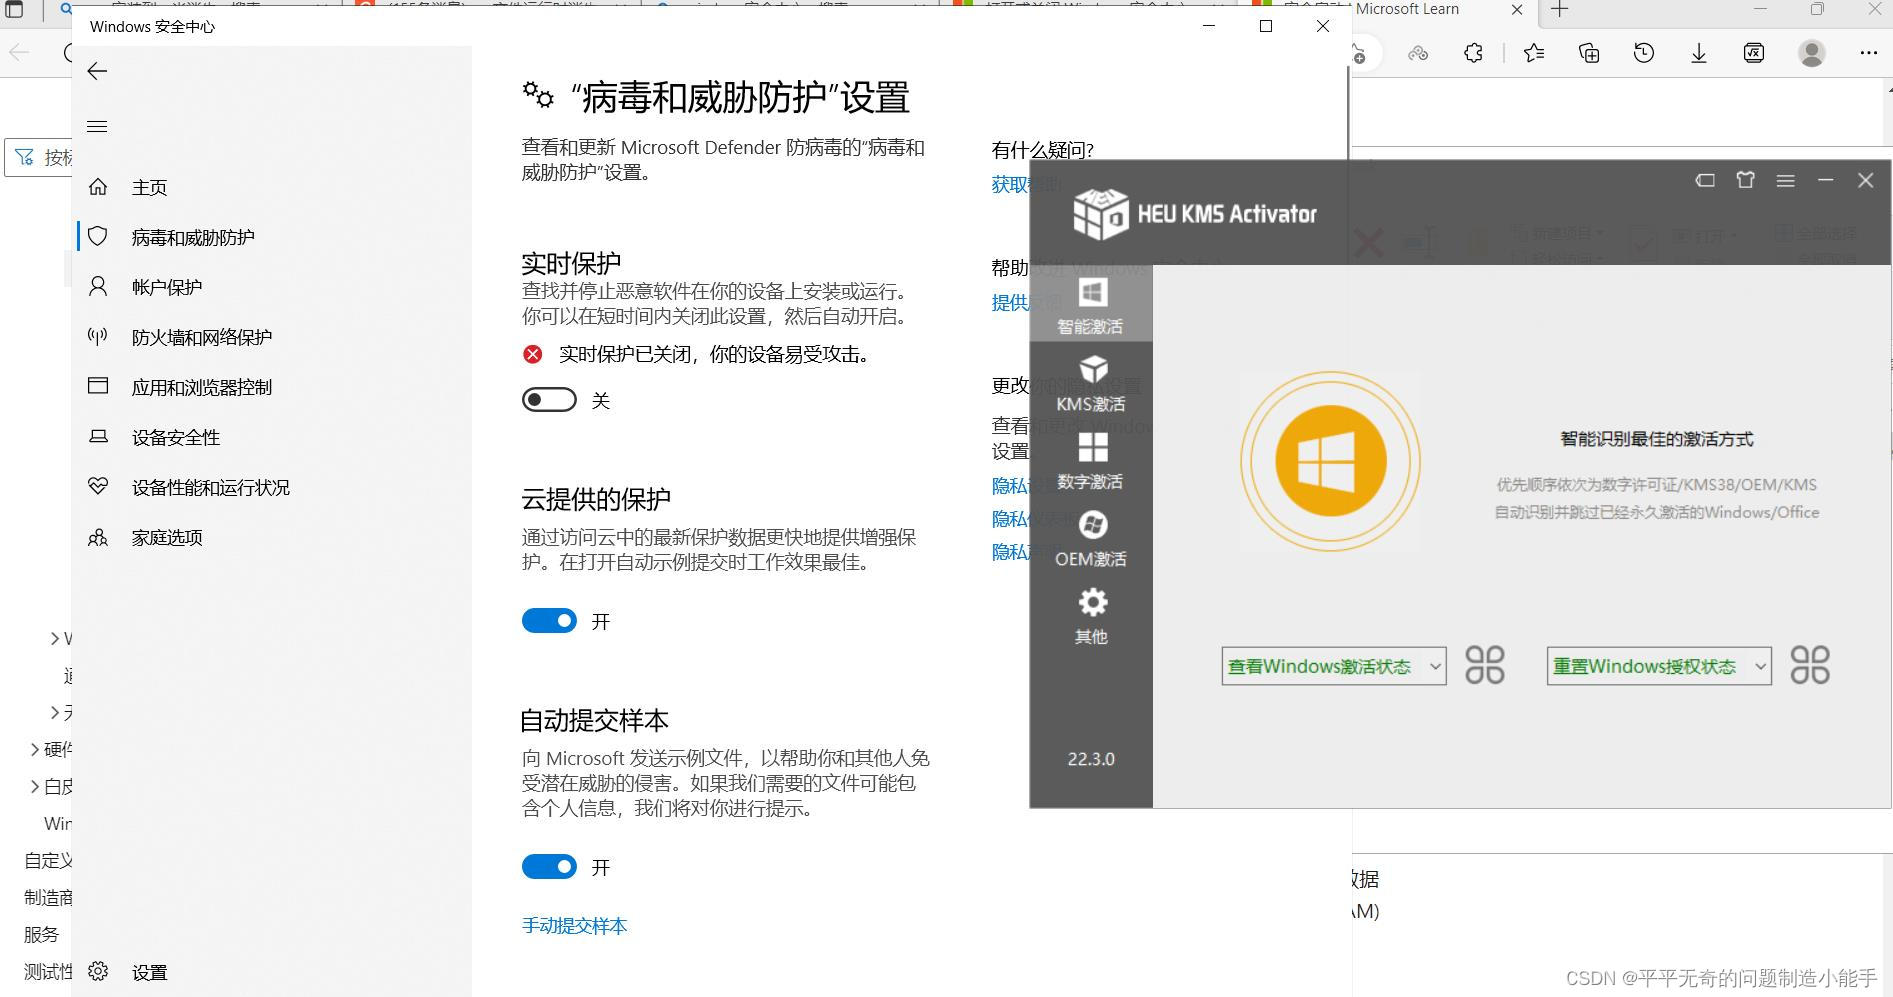Open 设备性能和运行状况 section
The width and height of the screenshot is (1893, 997).
pyautogui.click(x=211, y=487)
